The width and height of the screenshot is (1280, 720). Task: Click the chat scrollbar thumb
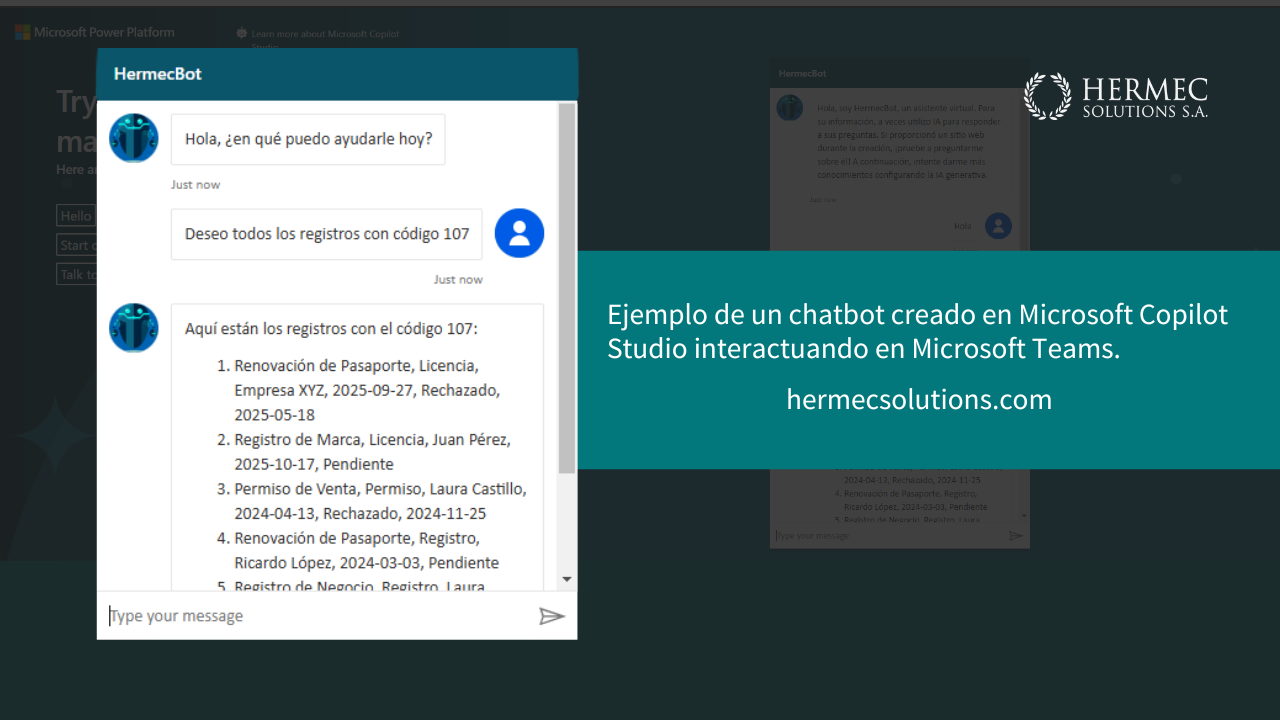pyautogui.click(x=567, y=288)
